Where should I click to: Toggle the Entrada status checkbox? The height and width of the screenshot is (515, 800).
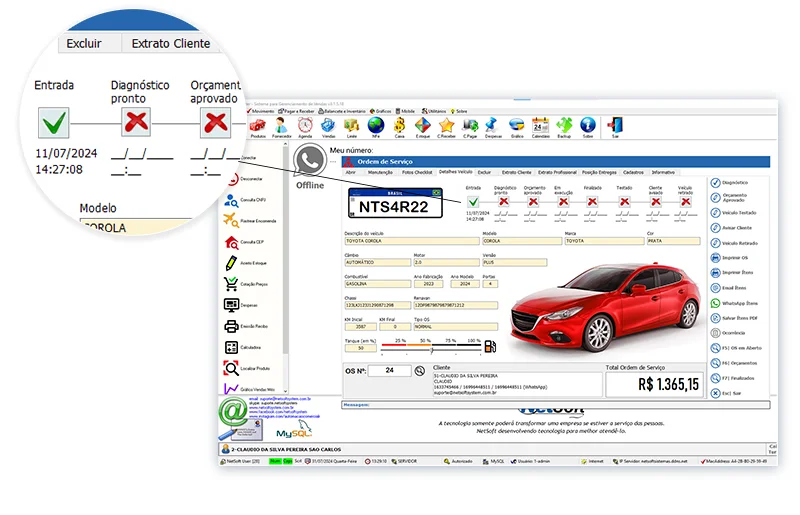point(473,202)
